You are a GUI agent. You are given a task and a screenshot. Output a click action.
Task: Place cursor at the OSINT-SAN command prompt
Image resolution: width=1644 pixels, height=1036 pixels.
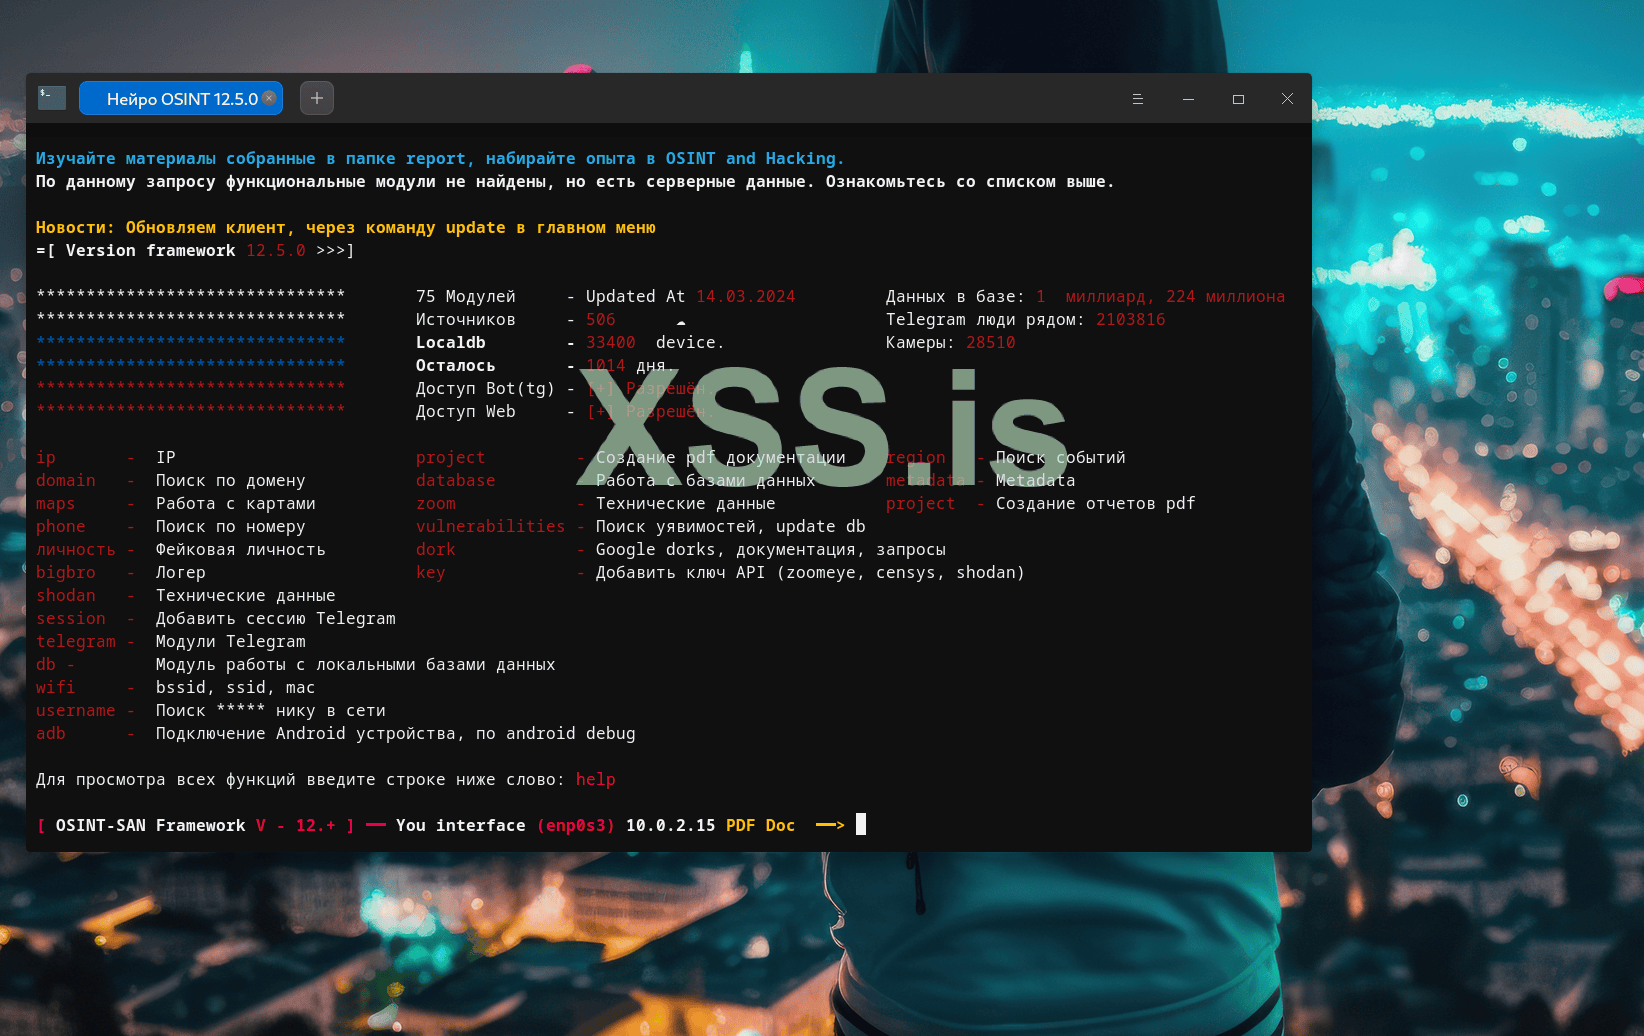tap(861, 825)
